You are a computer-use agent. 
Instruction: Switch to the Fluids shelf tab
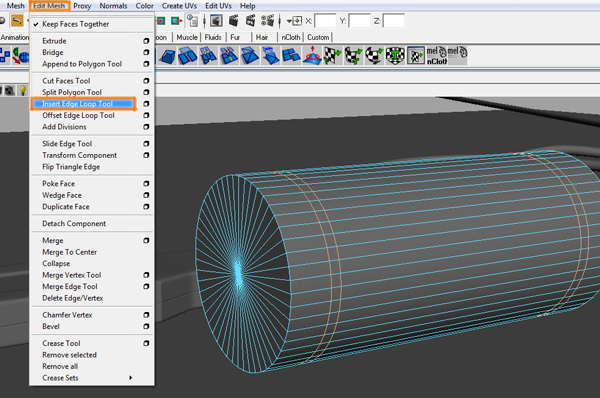[213, 37]
